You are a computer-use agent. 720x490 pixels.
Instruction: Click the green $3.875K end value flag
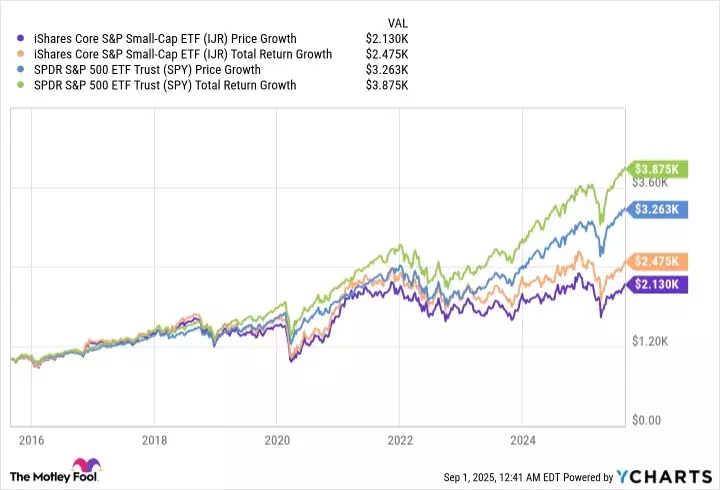[658, 168]
